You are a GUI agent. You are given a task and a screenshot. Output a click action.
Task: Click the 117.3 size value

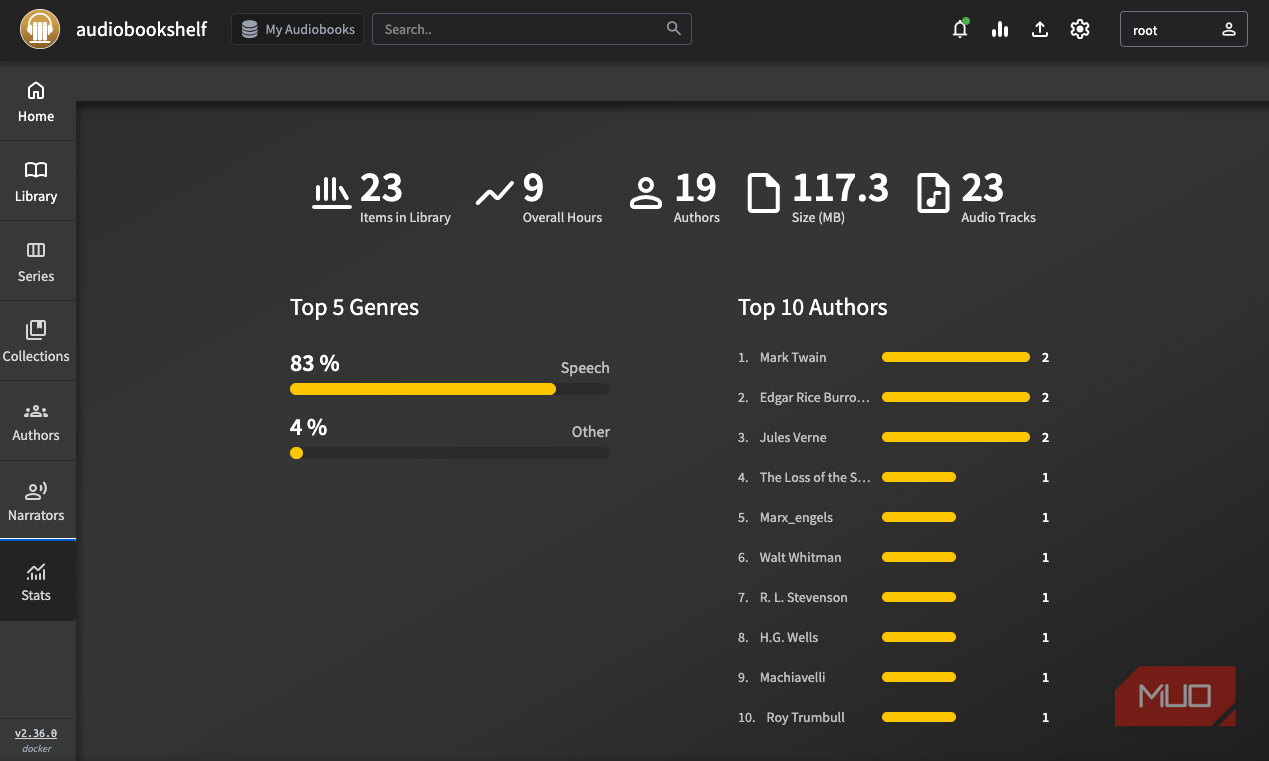(840, 187)
